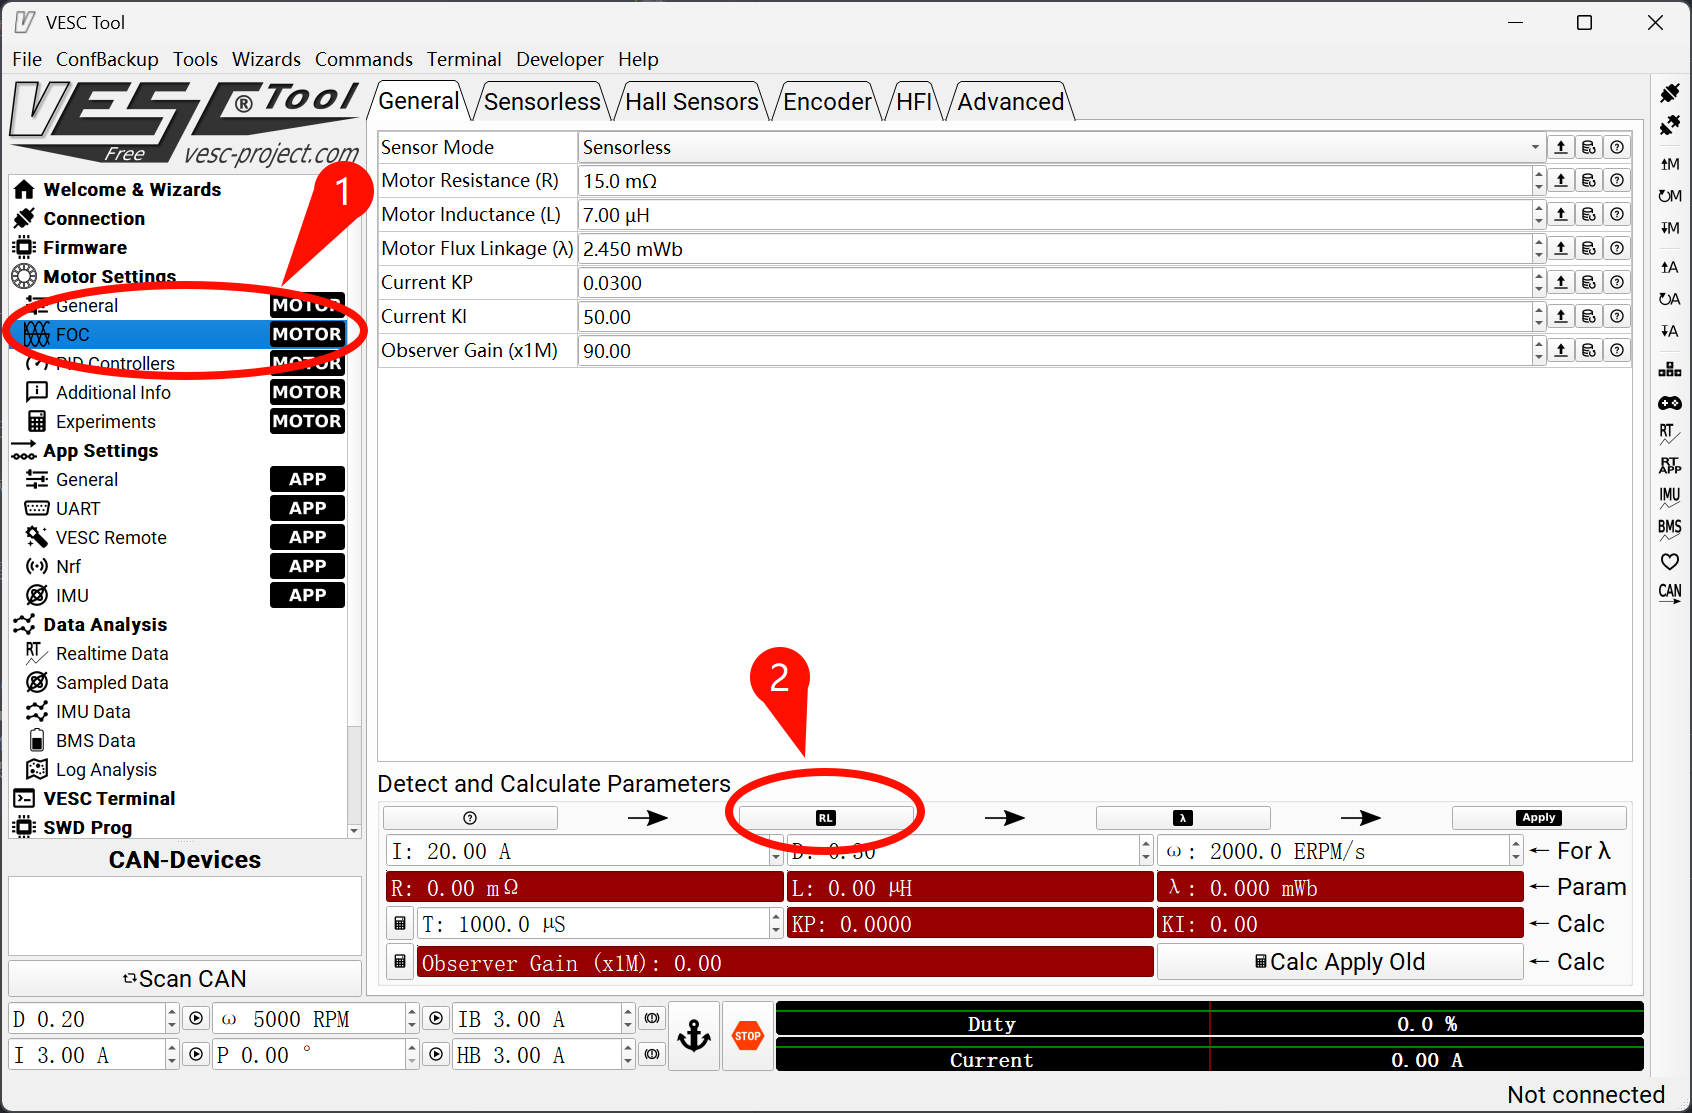Open the Encoder tab
This screenshot has height=1113, width=1692.
point(827,102)
